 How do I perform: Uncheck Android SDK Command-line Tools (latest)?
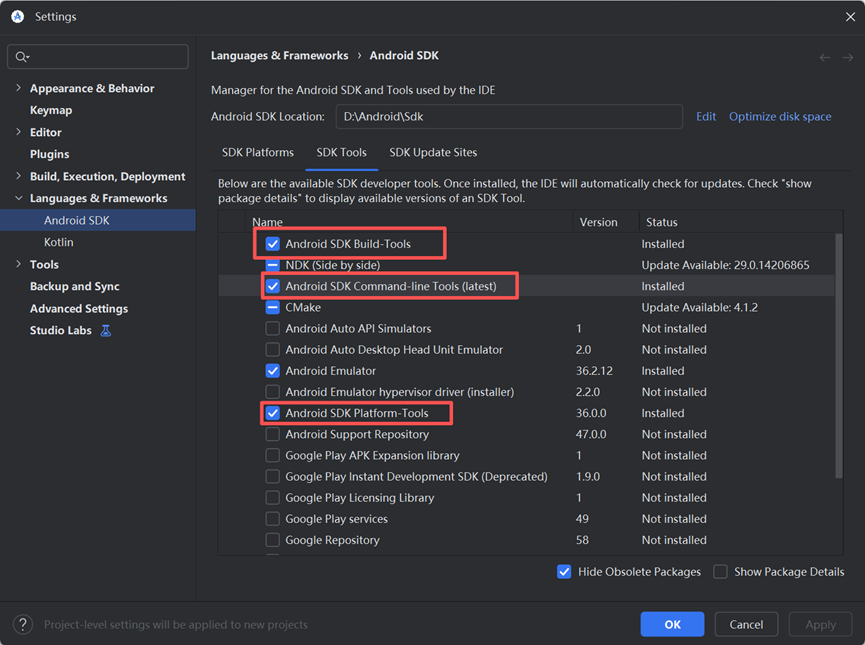coord(273,286)
